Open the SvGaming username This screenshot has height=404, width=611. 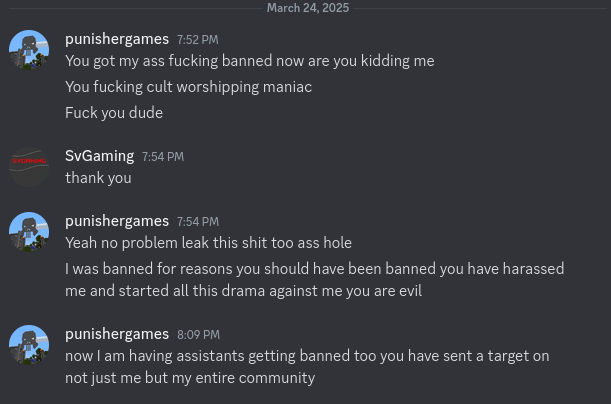[99, 156]
